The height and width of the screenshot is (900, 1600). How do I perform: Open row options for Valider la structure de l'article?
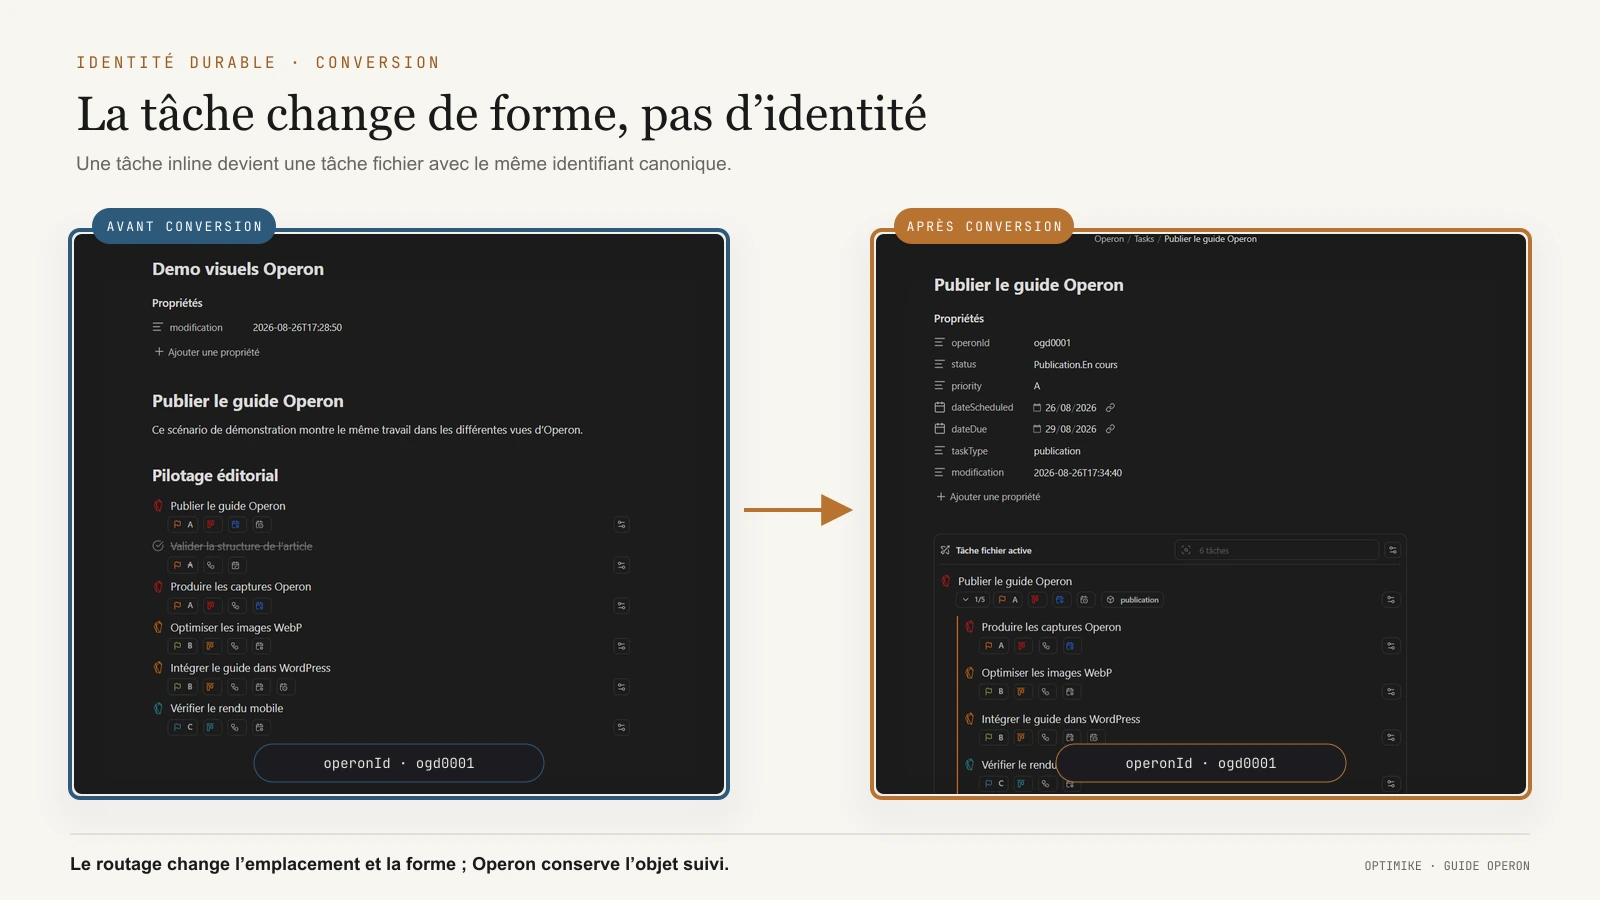[x=621, y=565]
